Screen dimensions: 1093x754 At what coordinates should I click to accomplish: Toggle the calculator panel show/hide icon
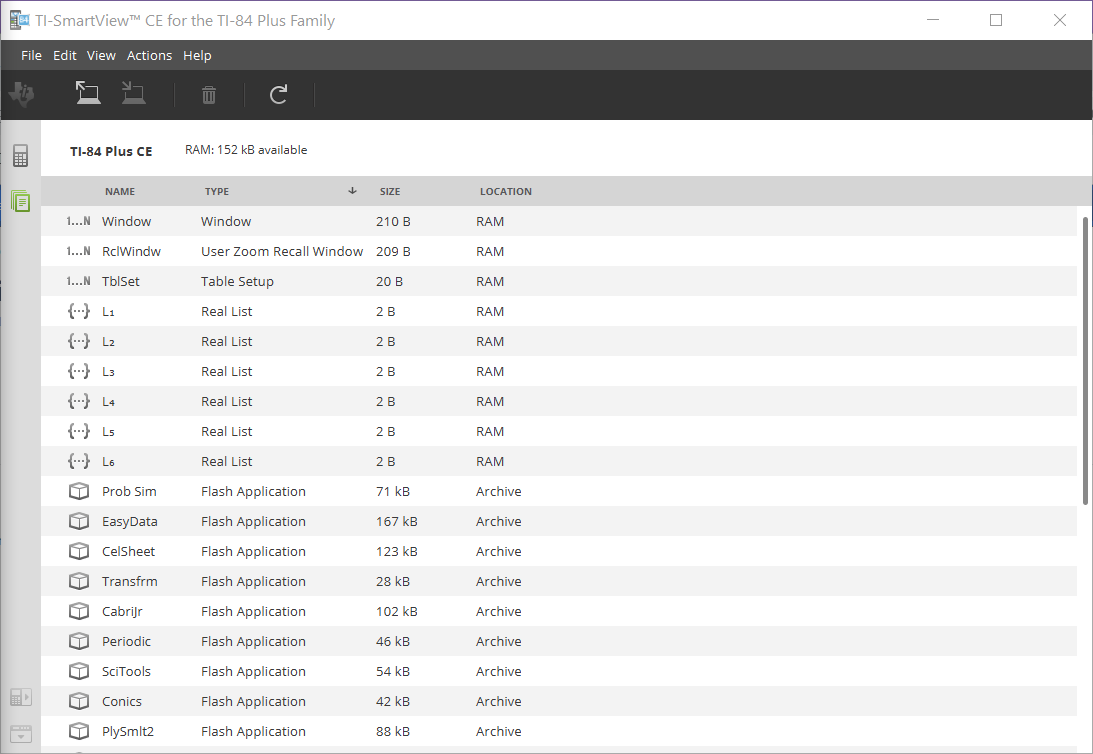point(20,697)
